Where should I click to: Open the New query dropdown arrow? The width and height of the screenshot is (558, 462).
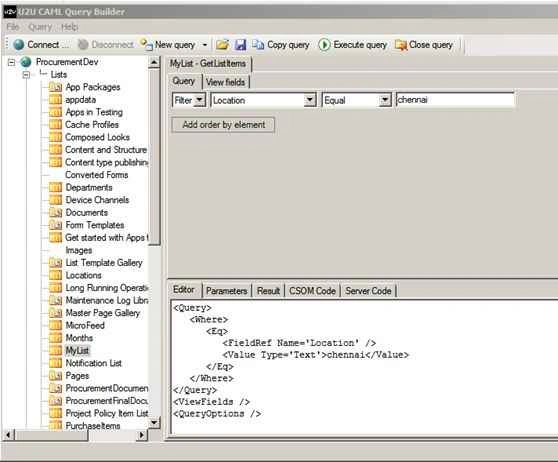pos(205,45)
